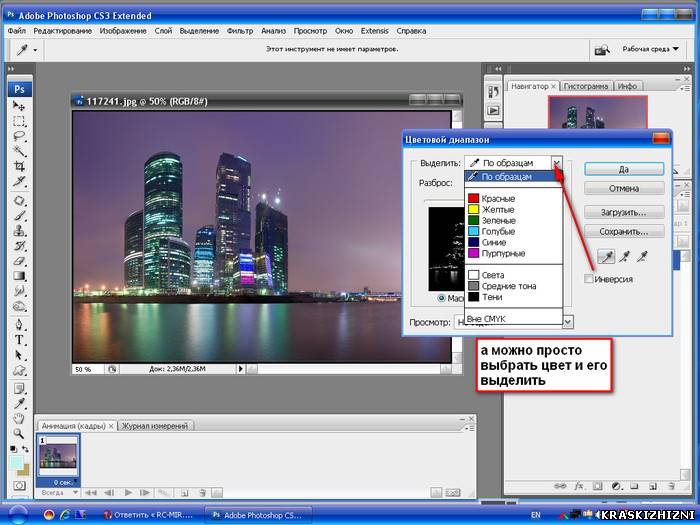Screen dimensions: 700x525
Task: Pick the subtract-from-sample eyedropper in the dialog
Action: (643, 256)
